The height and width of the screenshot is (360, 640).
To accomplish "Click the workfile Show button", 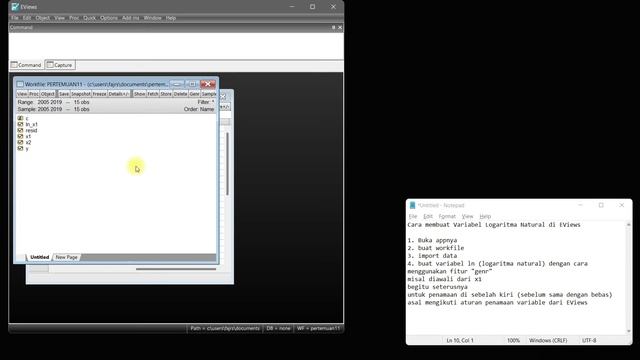I will pyautogui.click(x=140, y=94).
